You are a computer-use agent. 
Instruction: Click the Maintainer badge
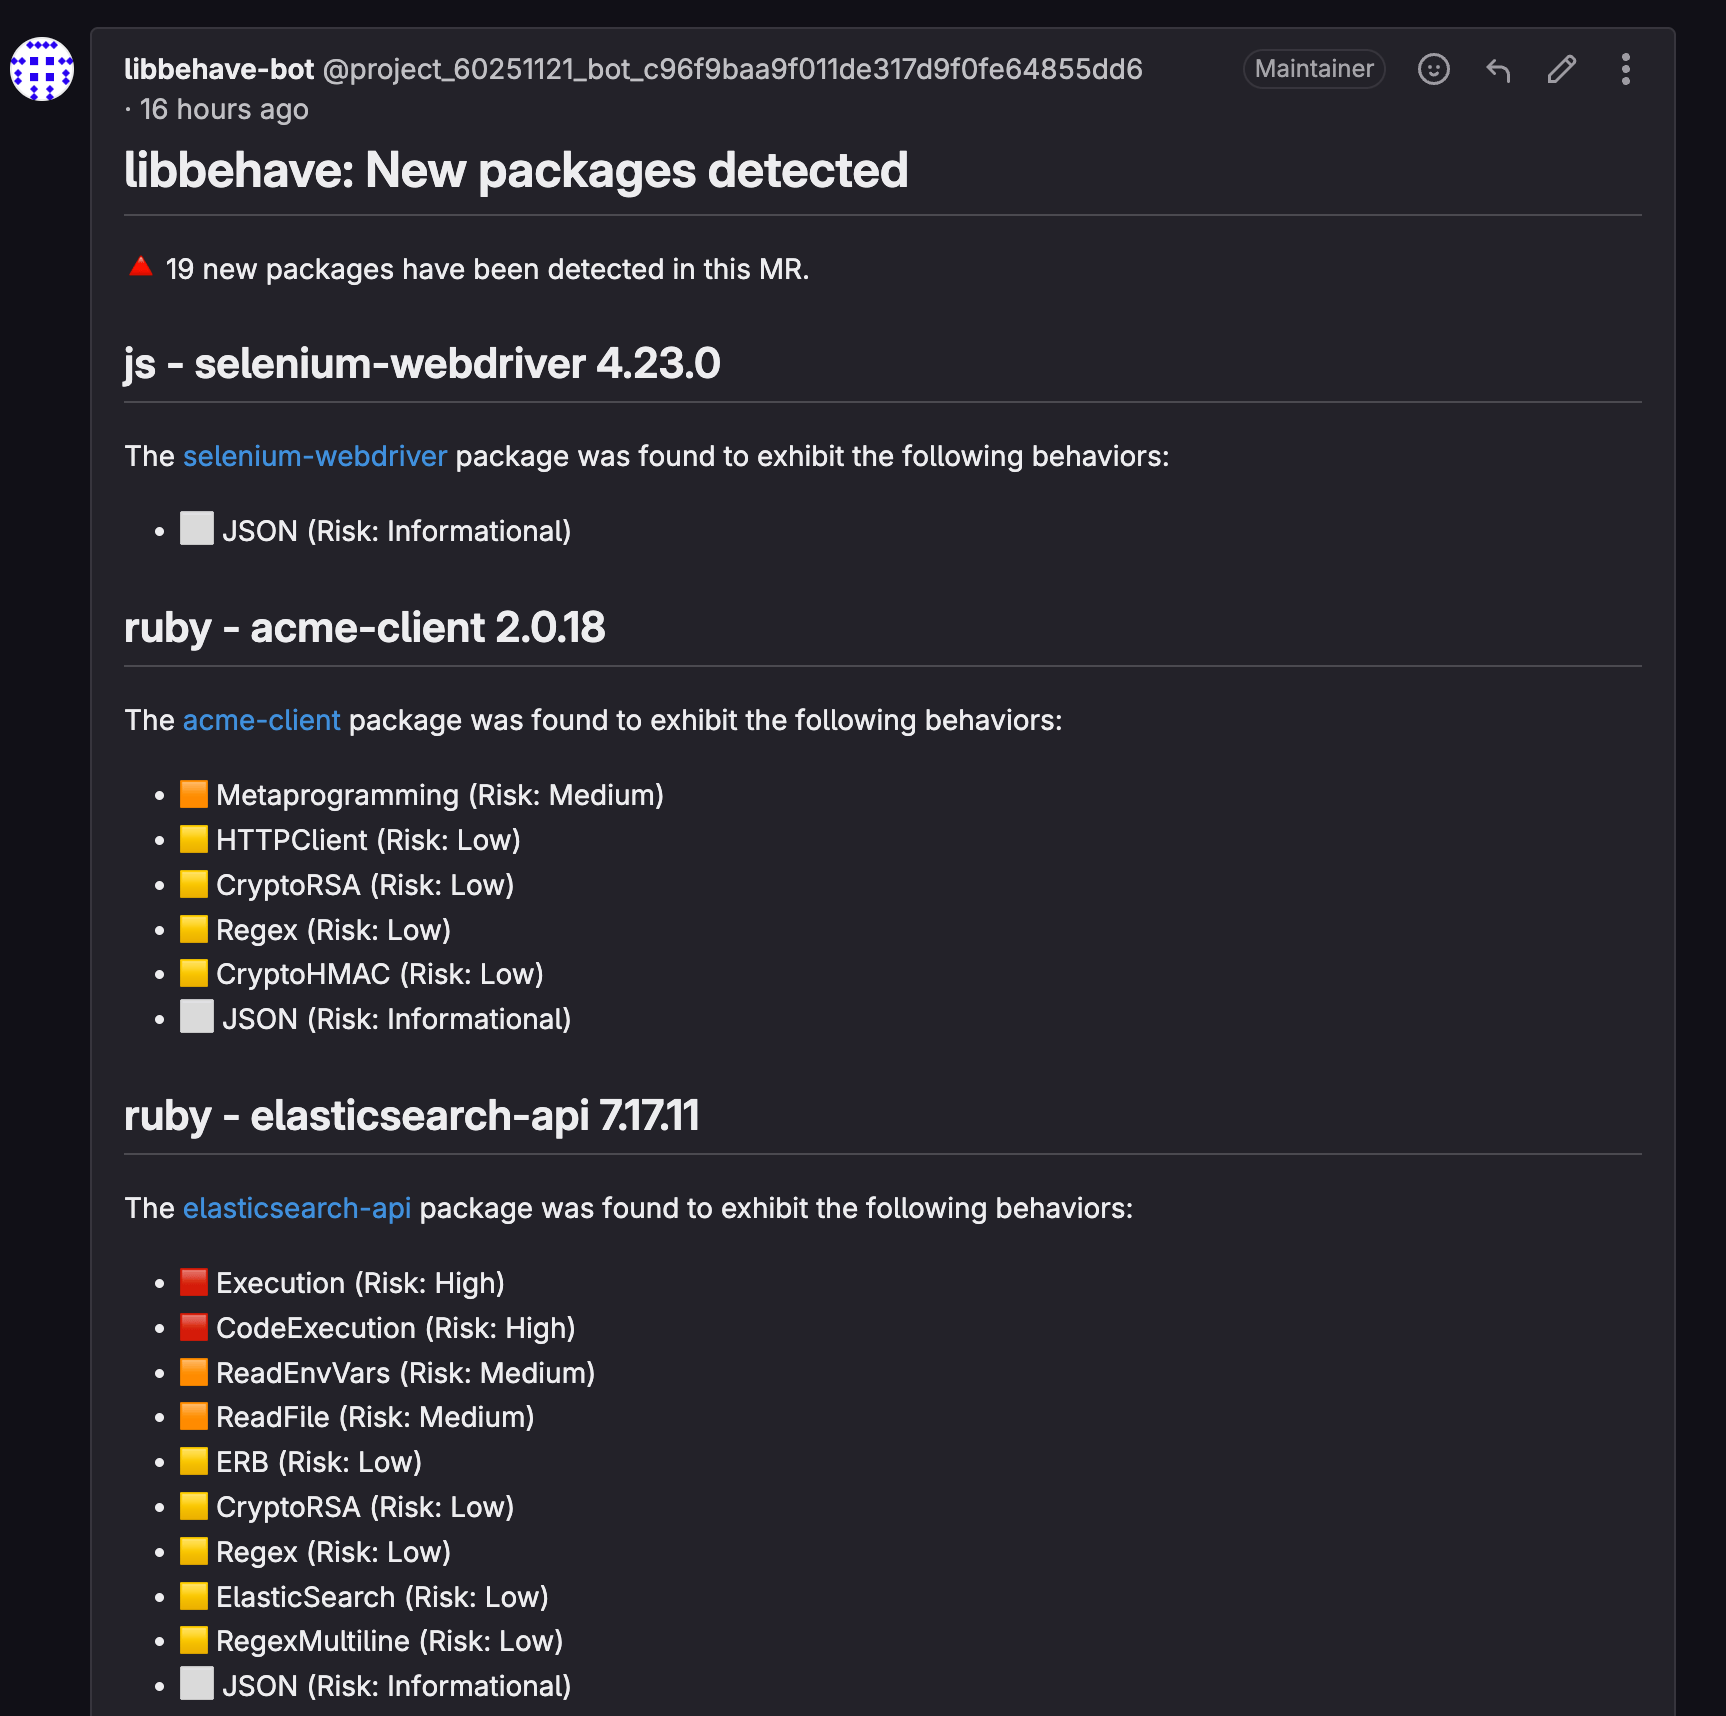(x=1314, y=69)
